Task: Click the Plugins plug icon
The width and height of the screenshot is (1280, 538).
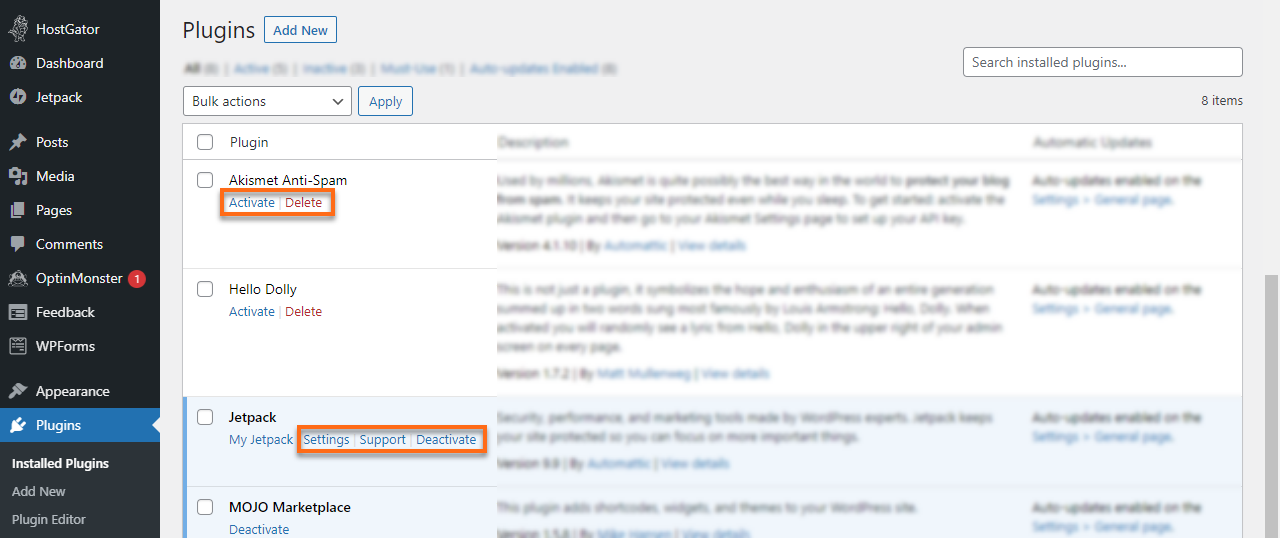Action: (18, 425)
